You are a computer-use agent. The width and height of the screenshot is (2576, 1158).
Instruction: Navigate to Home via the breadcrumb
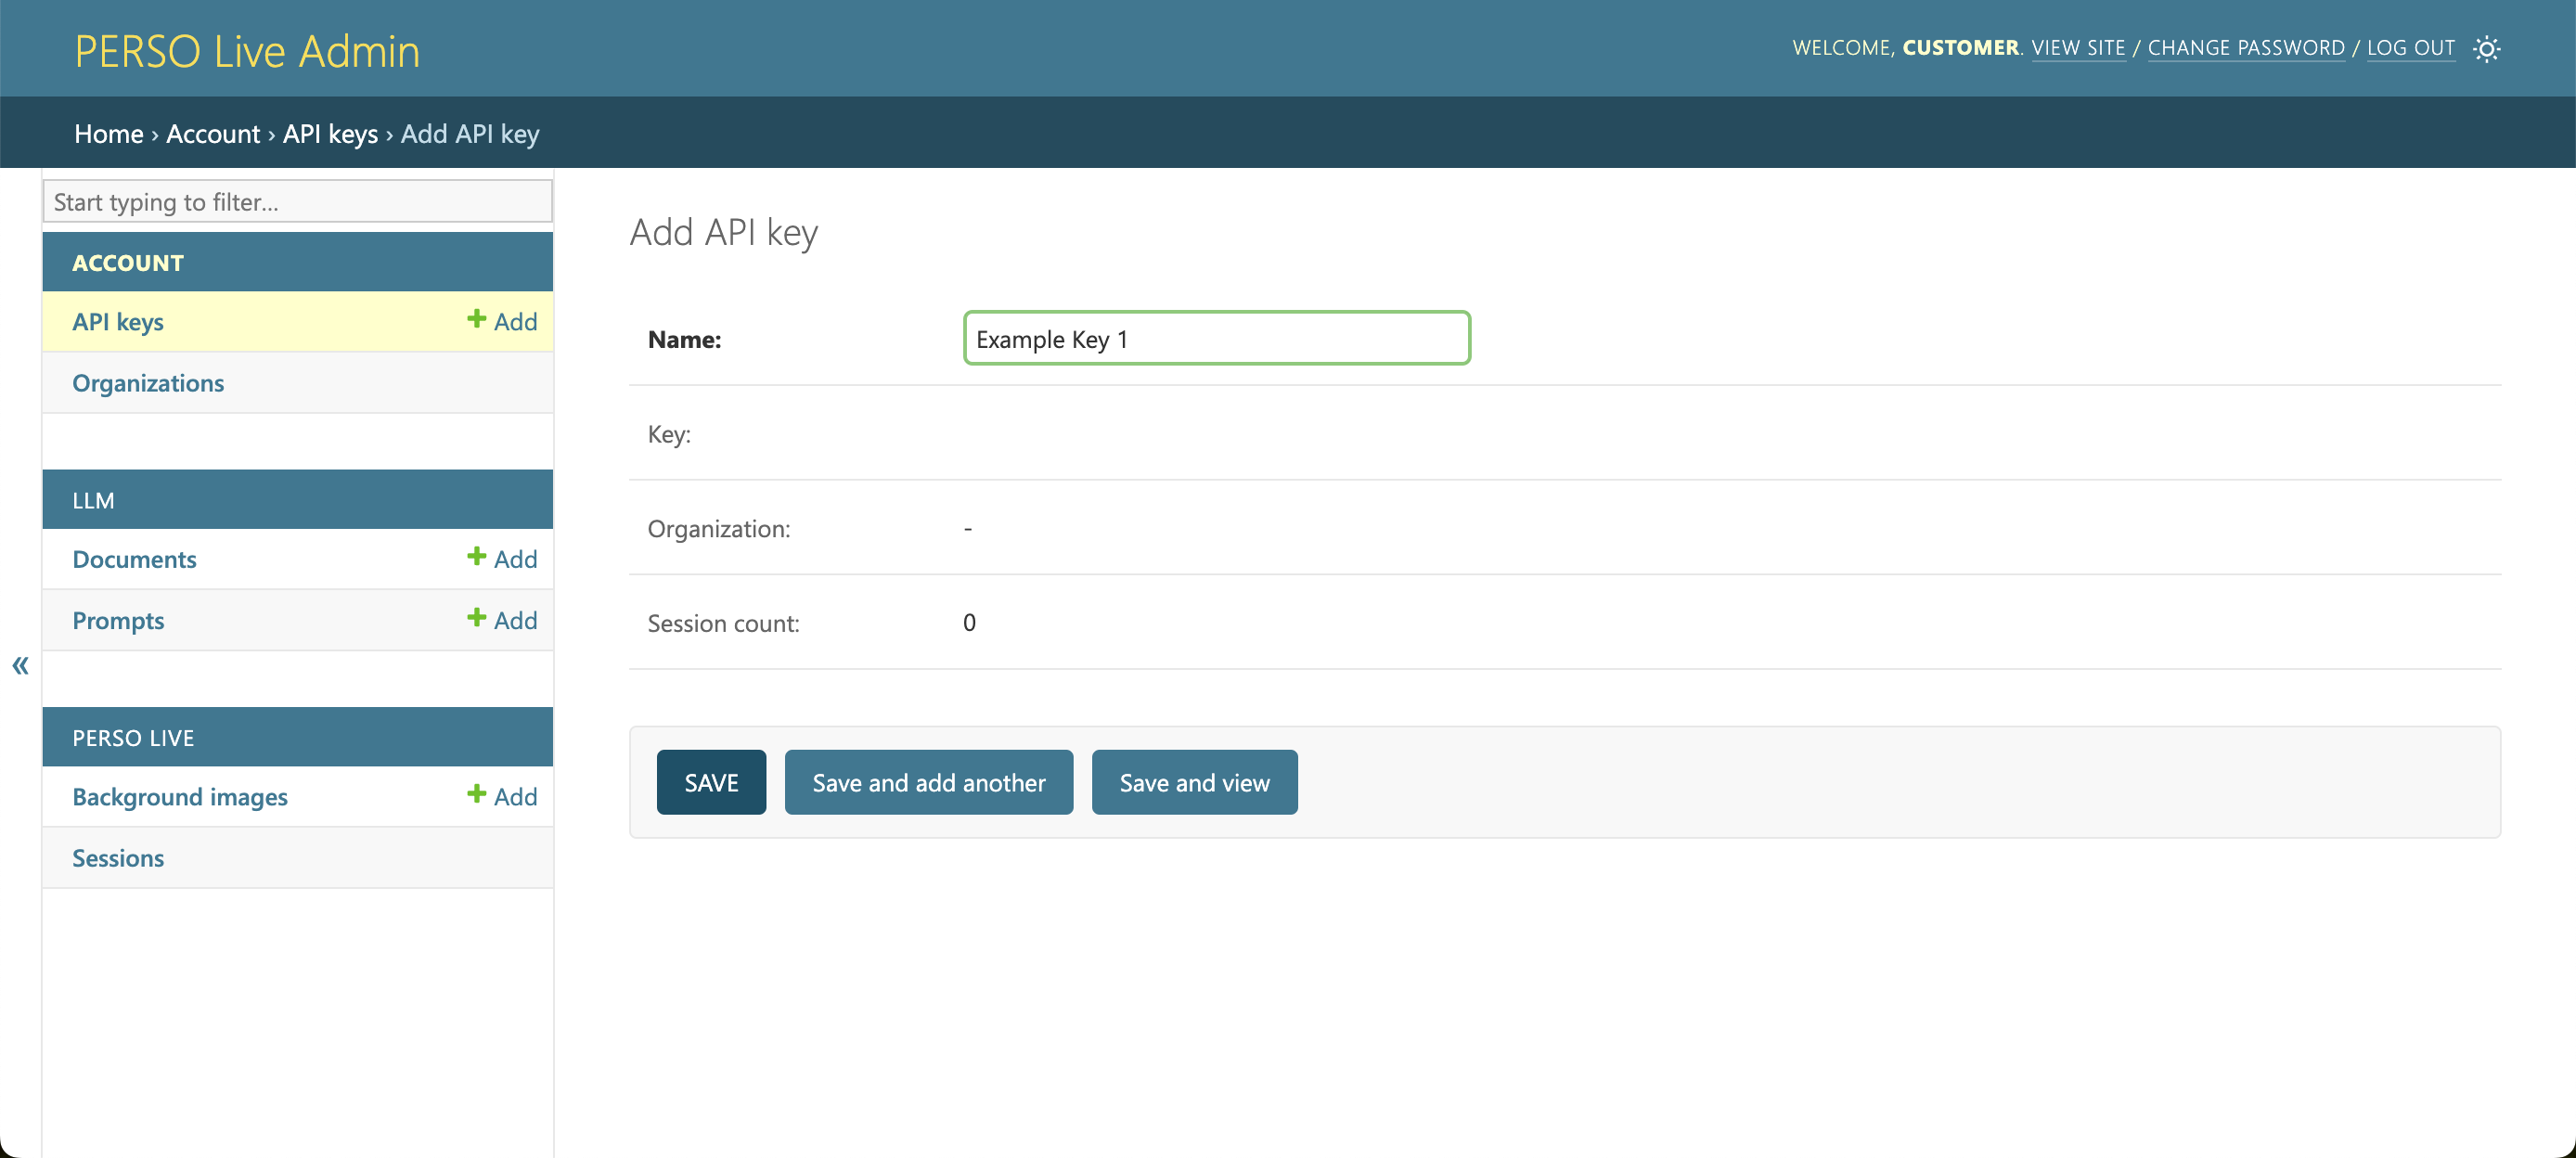coord(108,133)
